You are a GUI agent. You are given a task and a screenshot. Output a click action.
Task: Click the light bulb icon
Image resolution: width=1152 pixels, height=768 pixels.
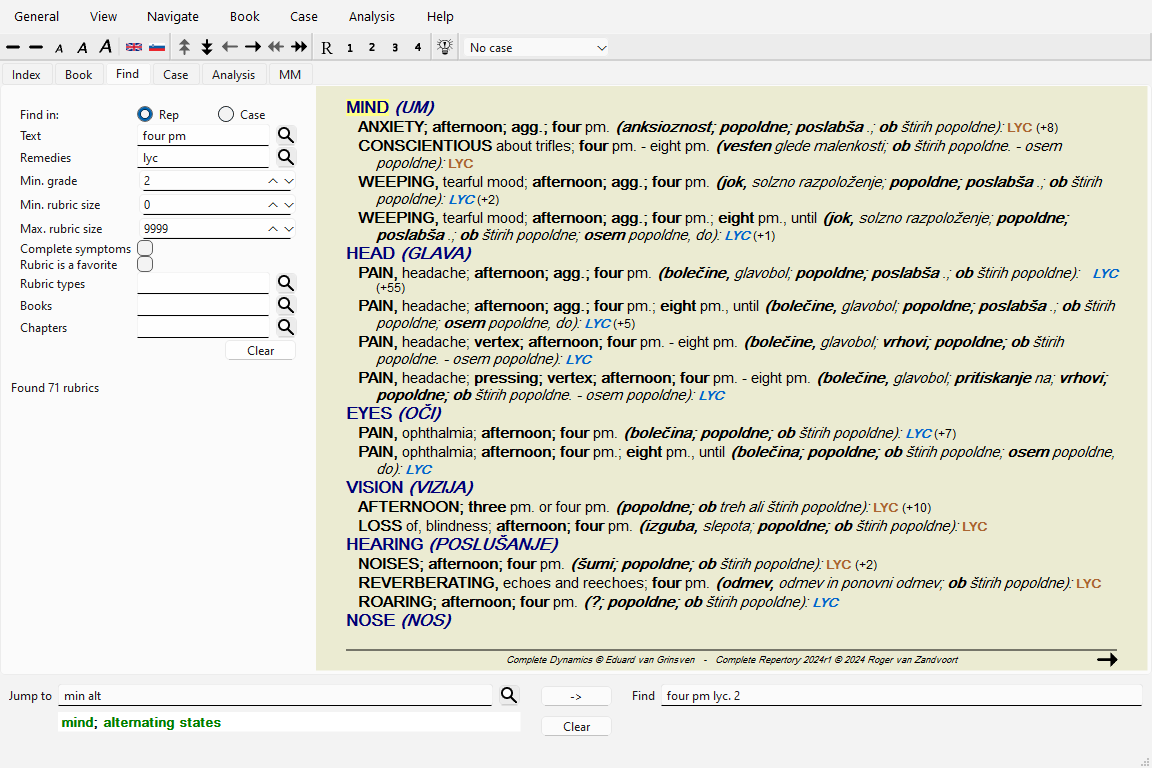click(x=444, y=47)
